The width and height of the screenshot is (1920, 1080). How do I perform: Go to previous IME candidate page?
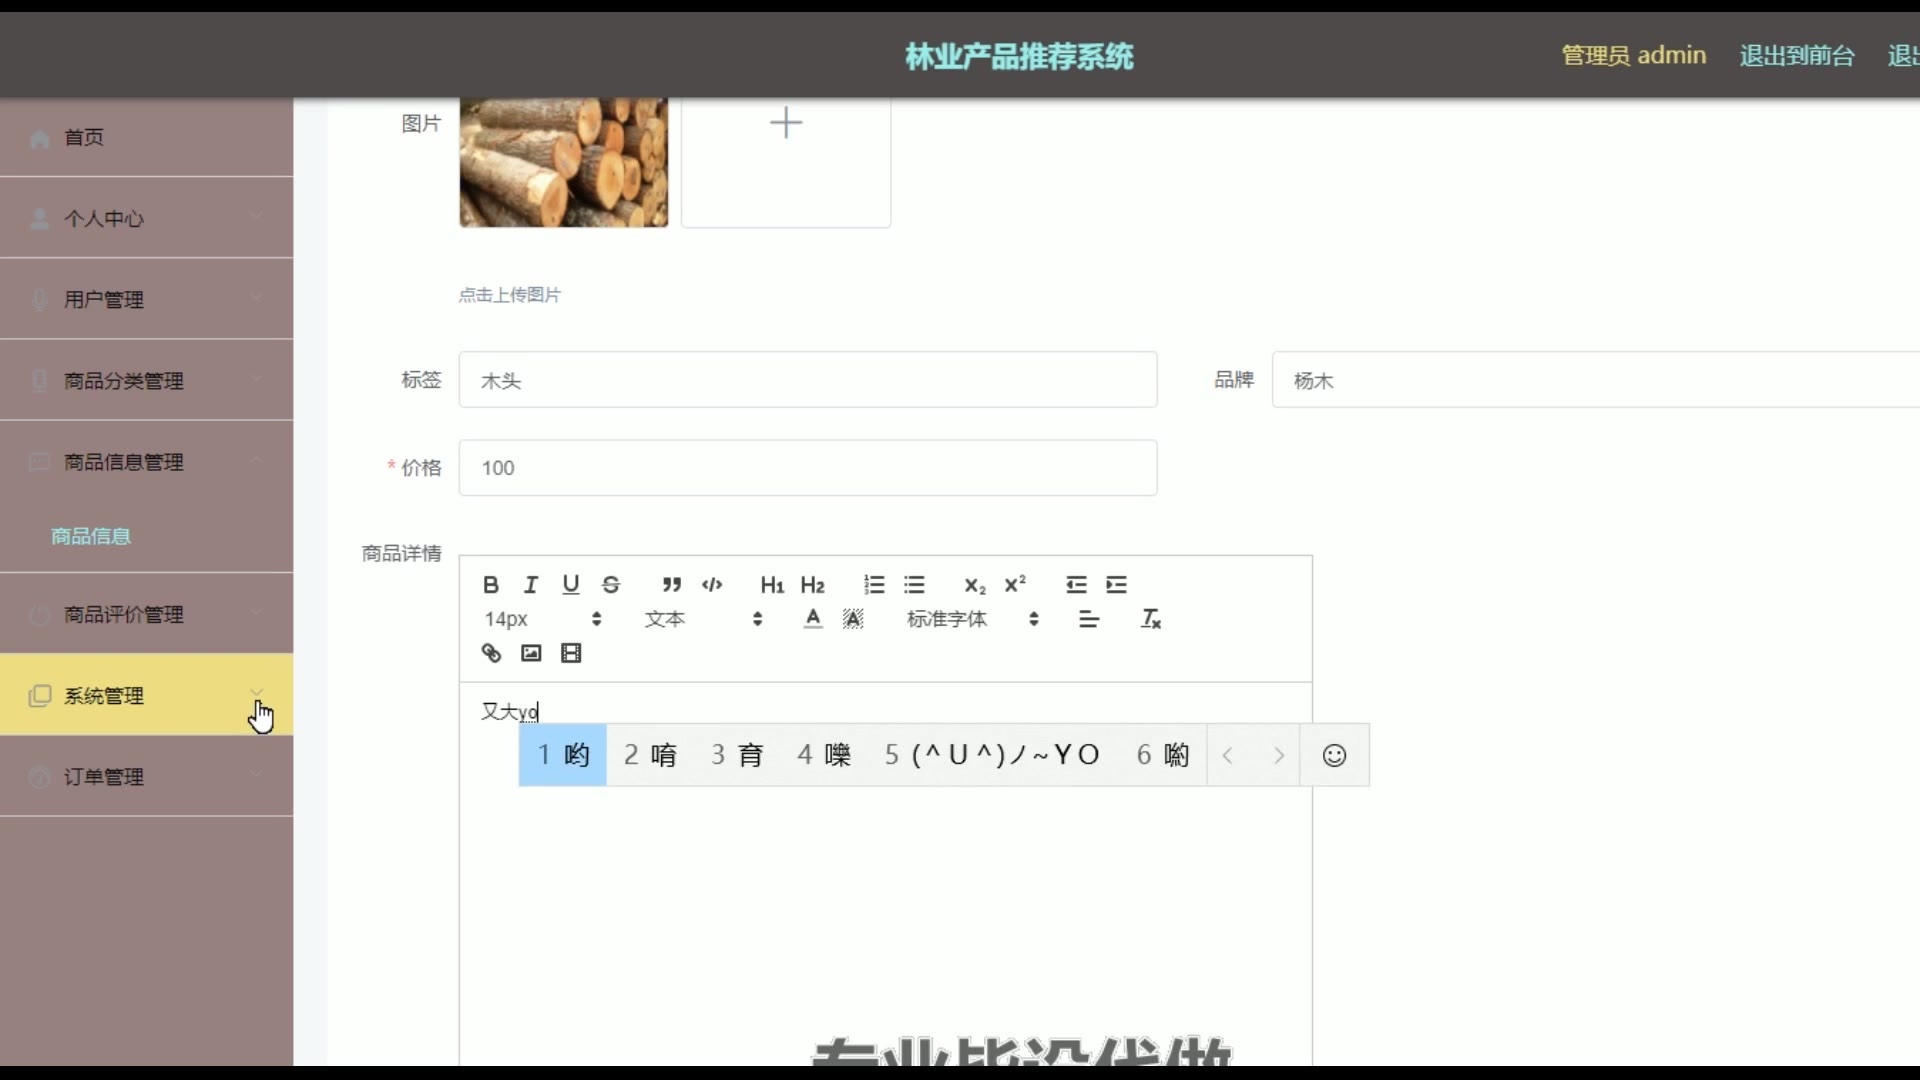tap(1228, 755)
